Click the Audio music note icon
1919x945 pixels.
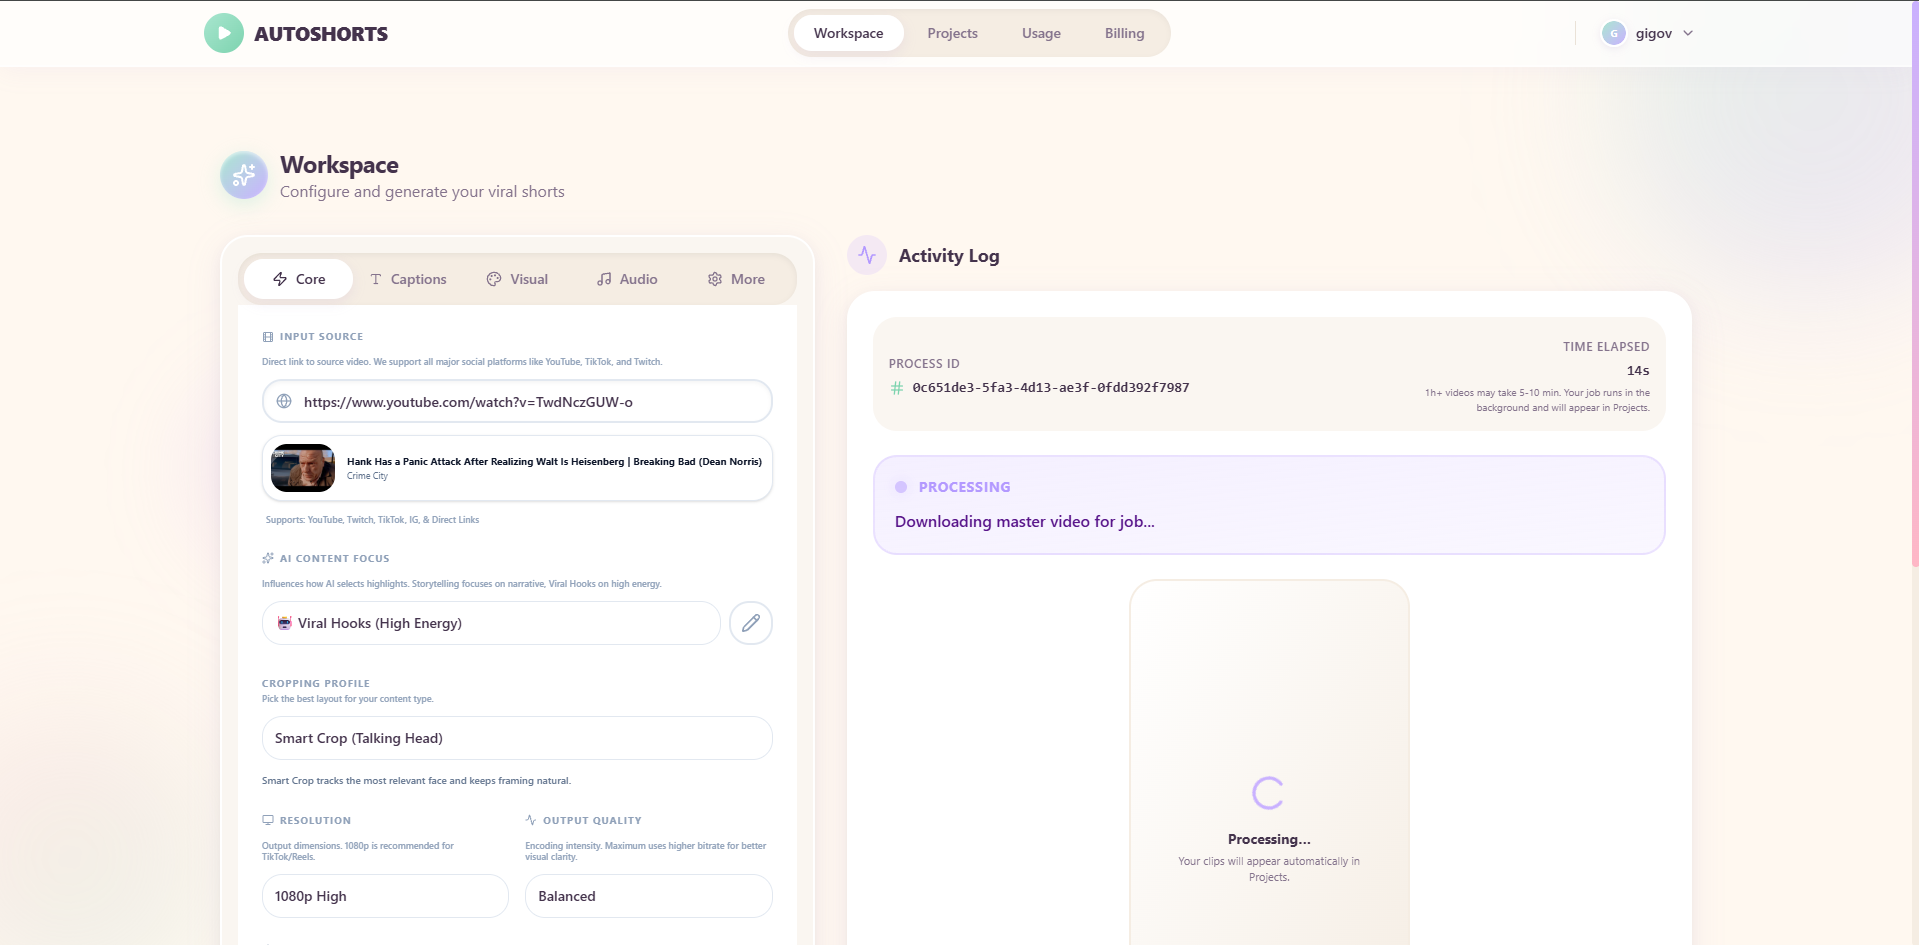(x=604, y=279)
